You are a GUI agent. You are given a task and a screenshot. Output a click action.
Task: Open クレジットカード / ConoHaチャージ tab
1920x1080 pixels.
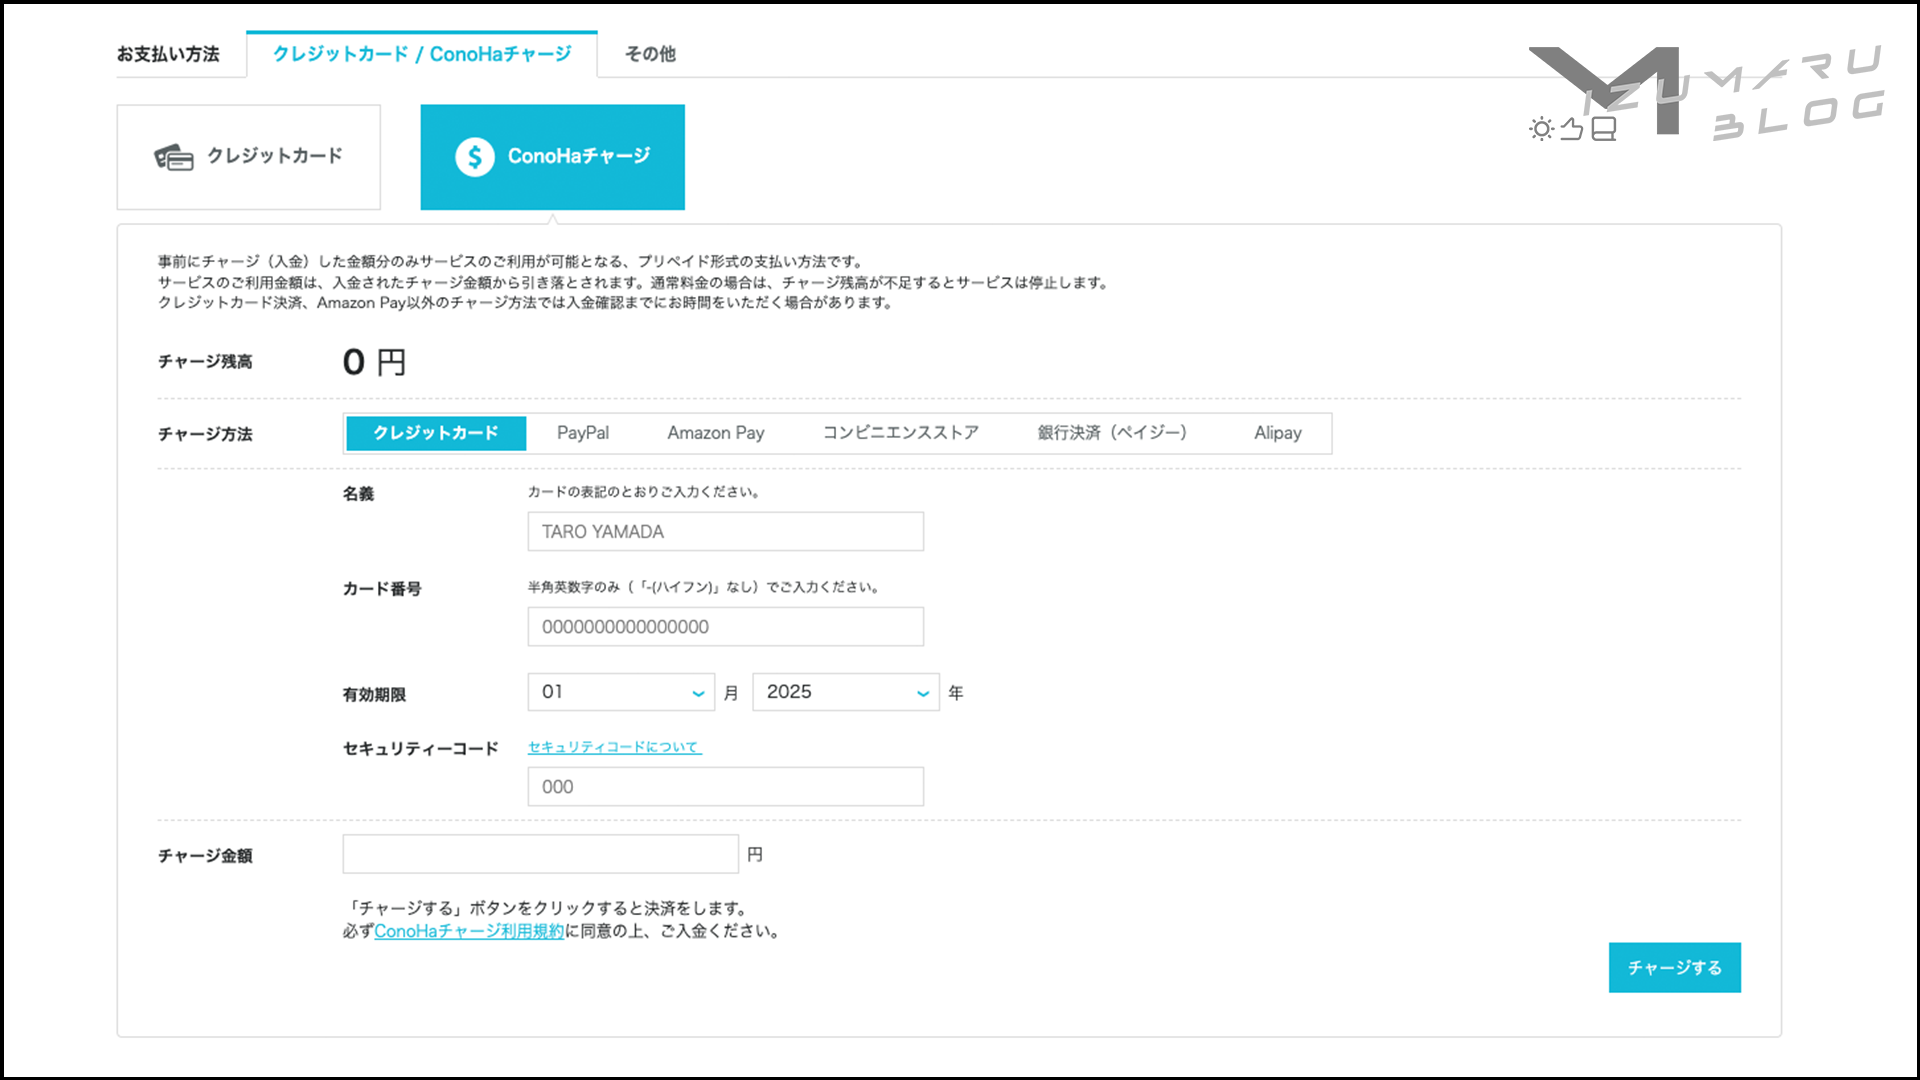point(422,54)
